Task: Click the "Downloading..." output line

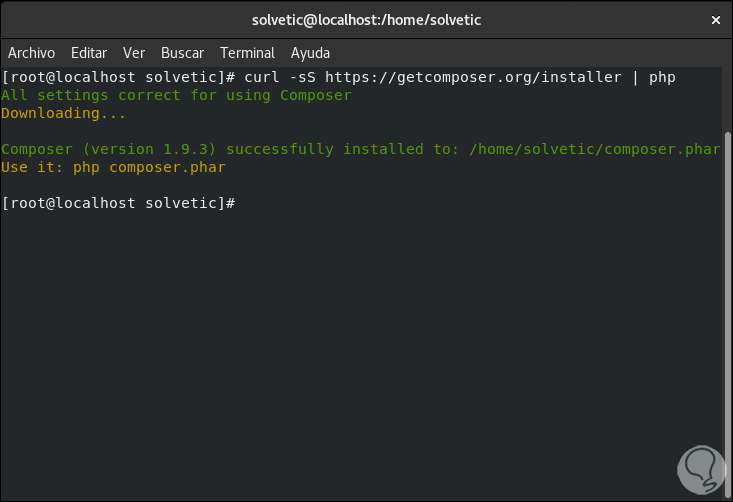Action: [x=64, y=113]
